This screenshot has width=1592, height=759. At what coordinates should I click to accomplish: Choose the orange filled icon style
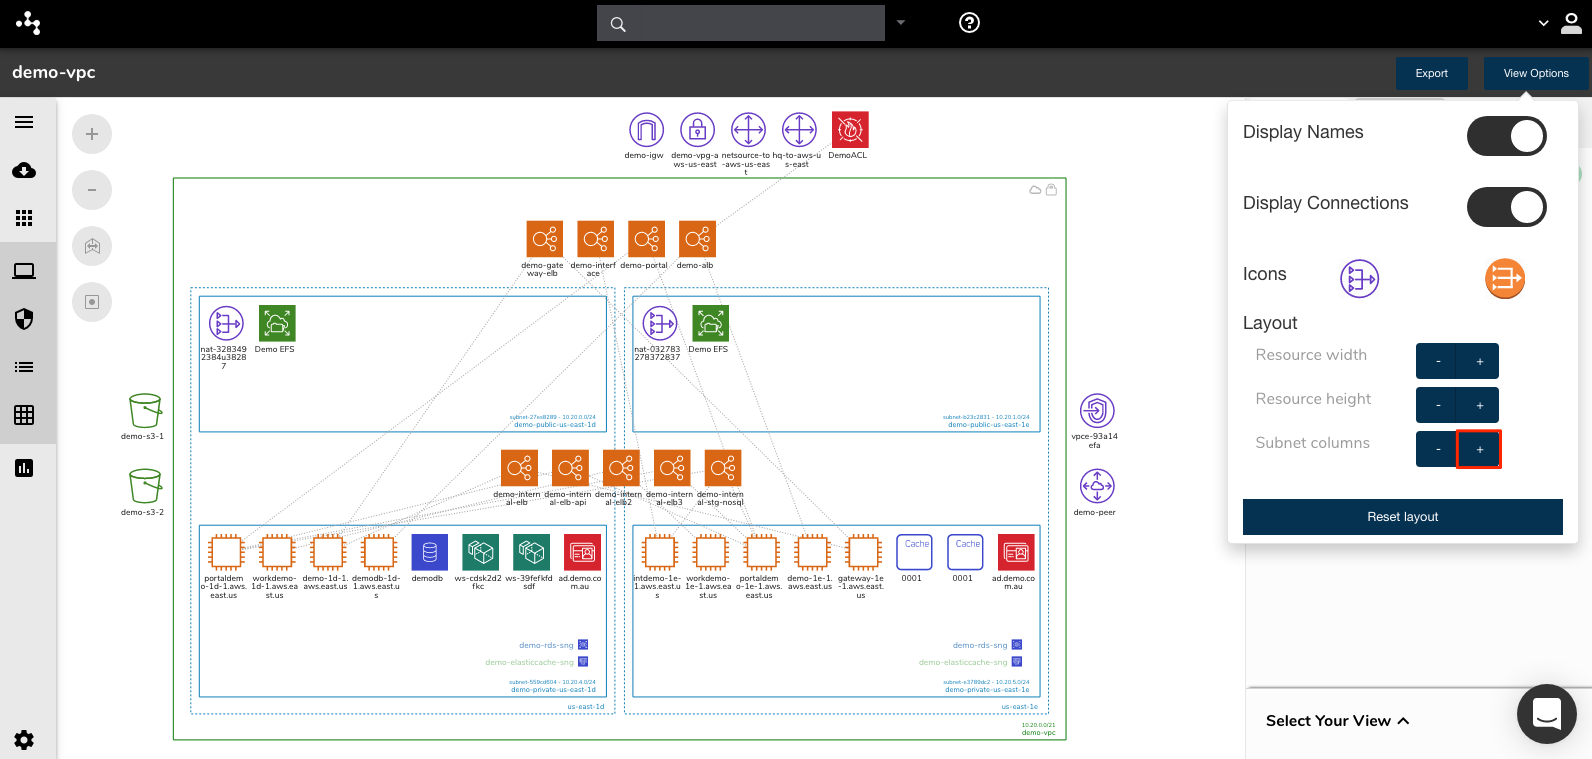point(1504,279)
